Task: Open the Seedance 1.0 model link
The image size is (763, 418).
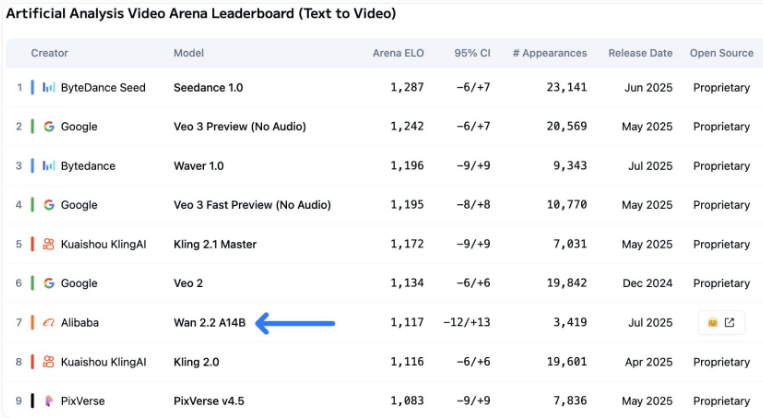Action: pos(208,88)
